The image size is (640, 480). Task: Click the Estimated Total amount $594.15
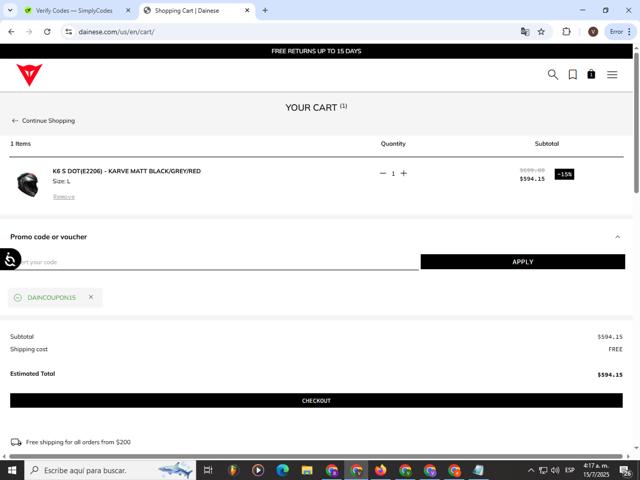point(610,375)
